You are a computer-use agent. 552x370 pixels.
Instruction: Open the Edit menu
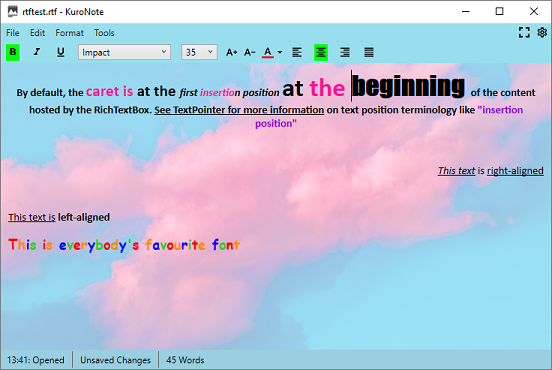coord(37,33)
